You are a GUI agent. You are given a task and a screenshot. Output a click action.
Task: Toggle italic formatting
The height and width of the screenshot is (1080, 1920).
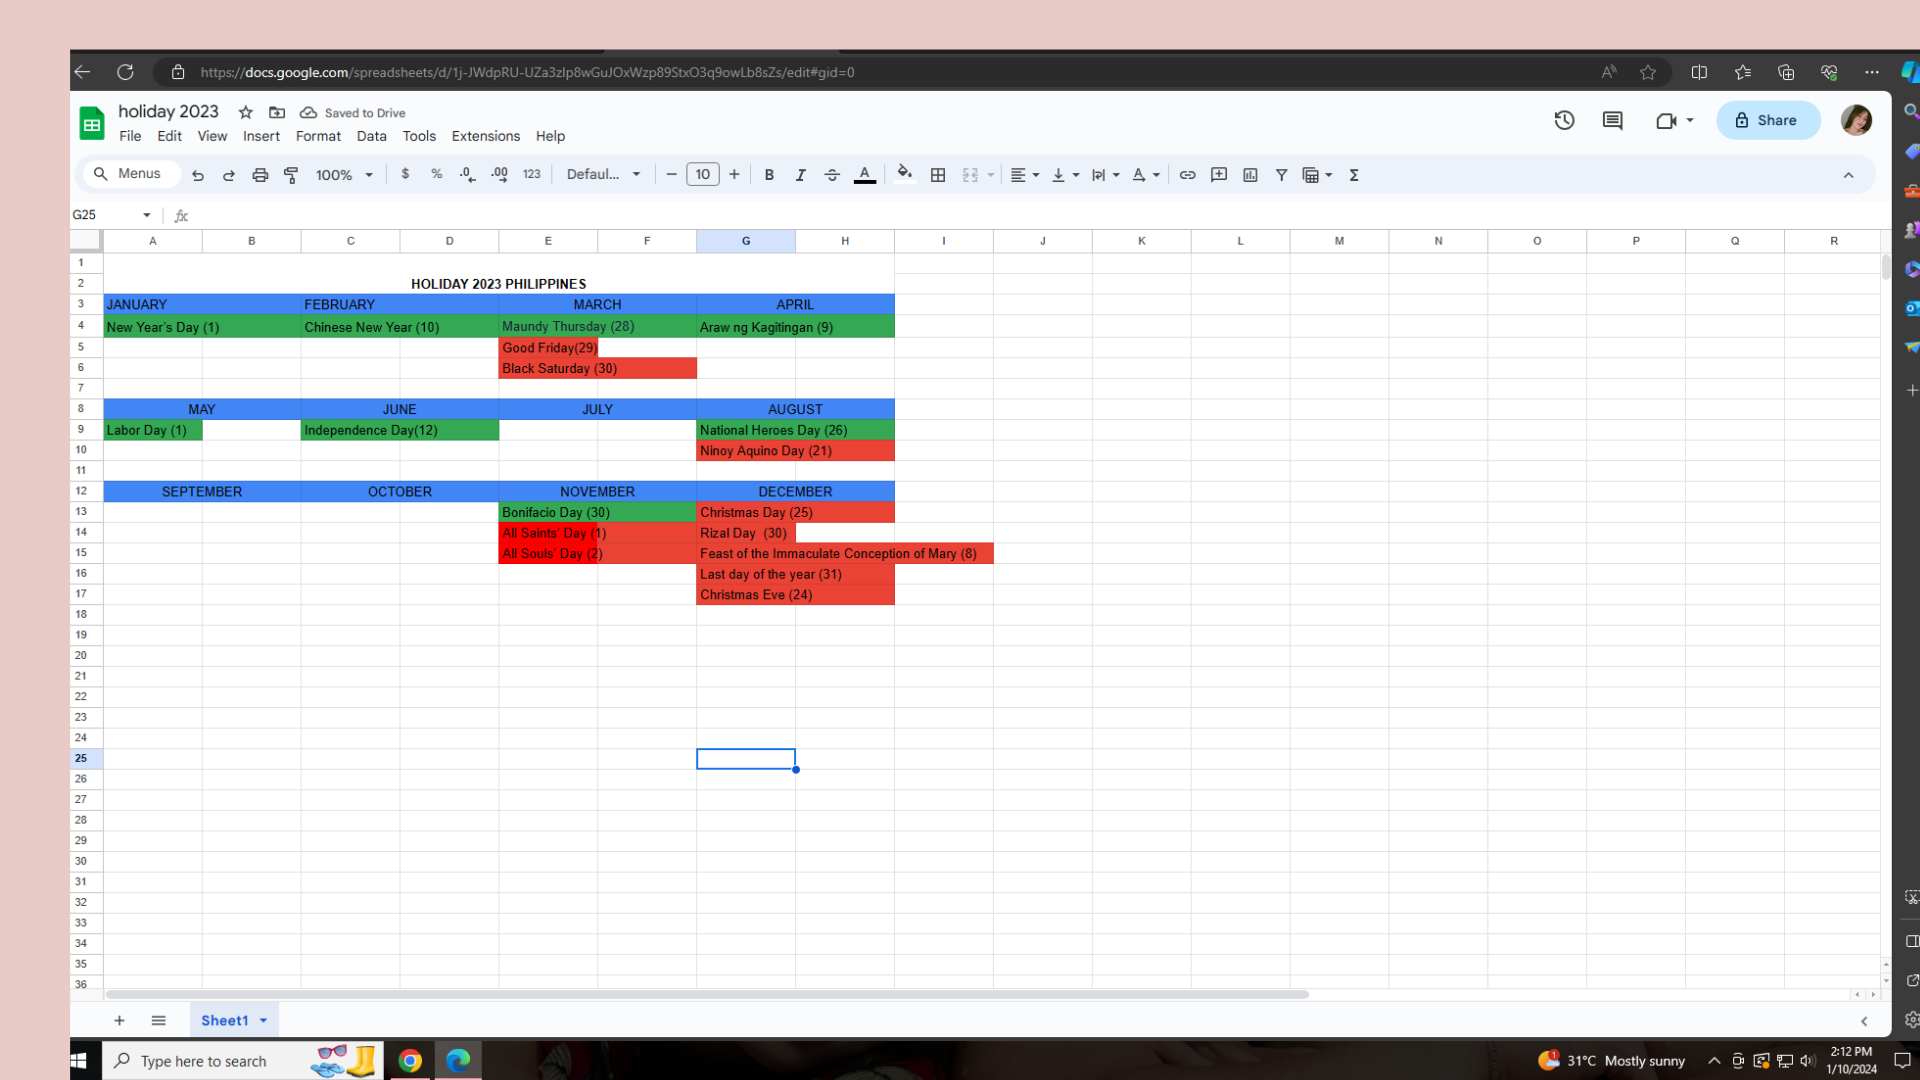click(x=800, y=175)
